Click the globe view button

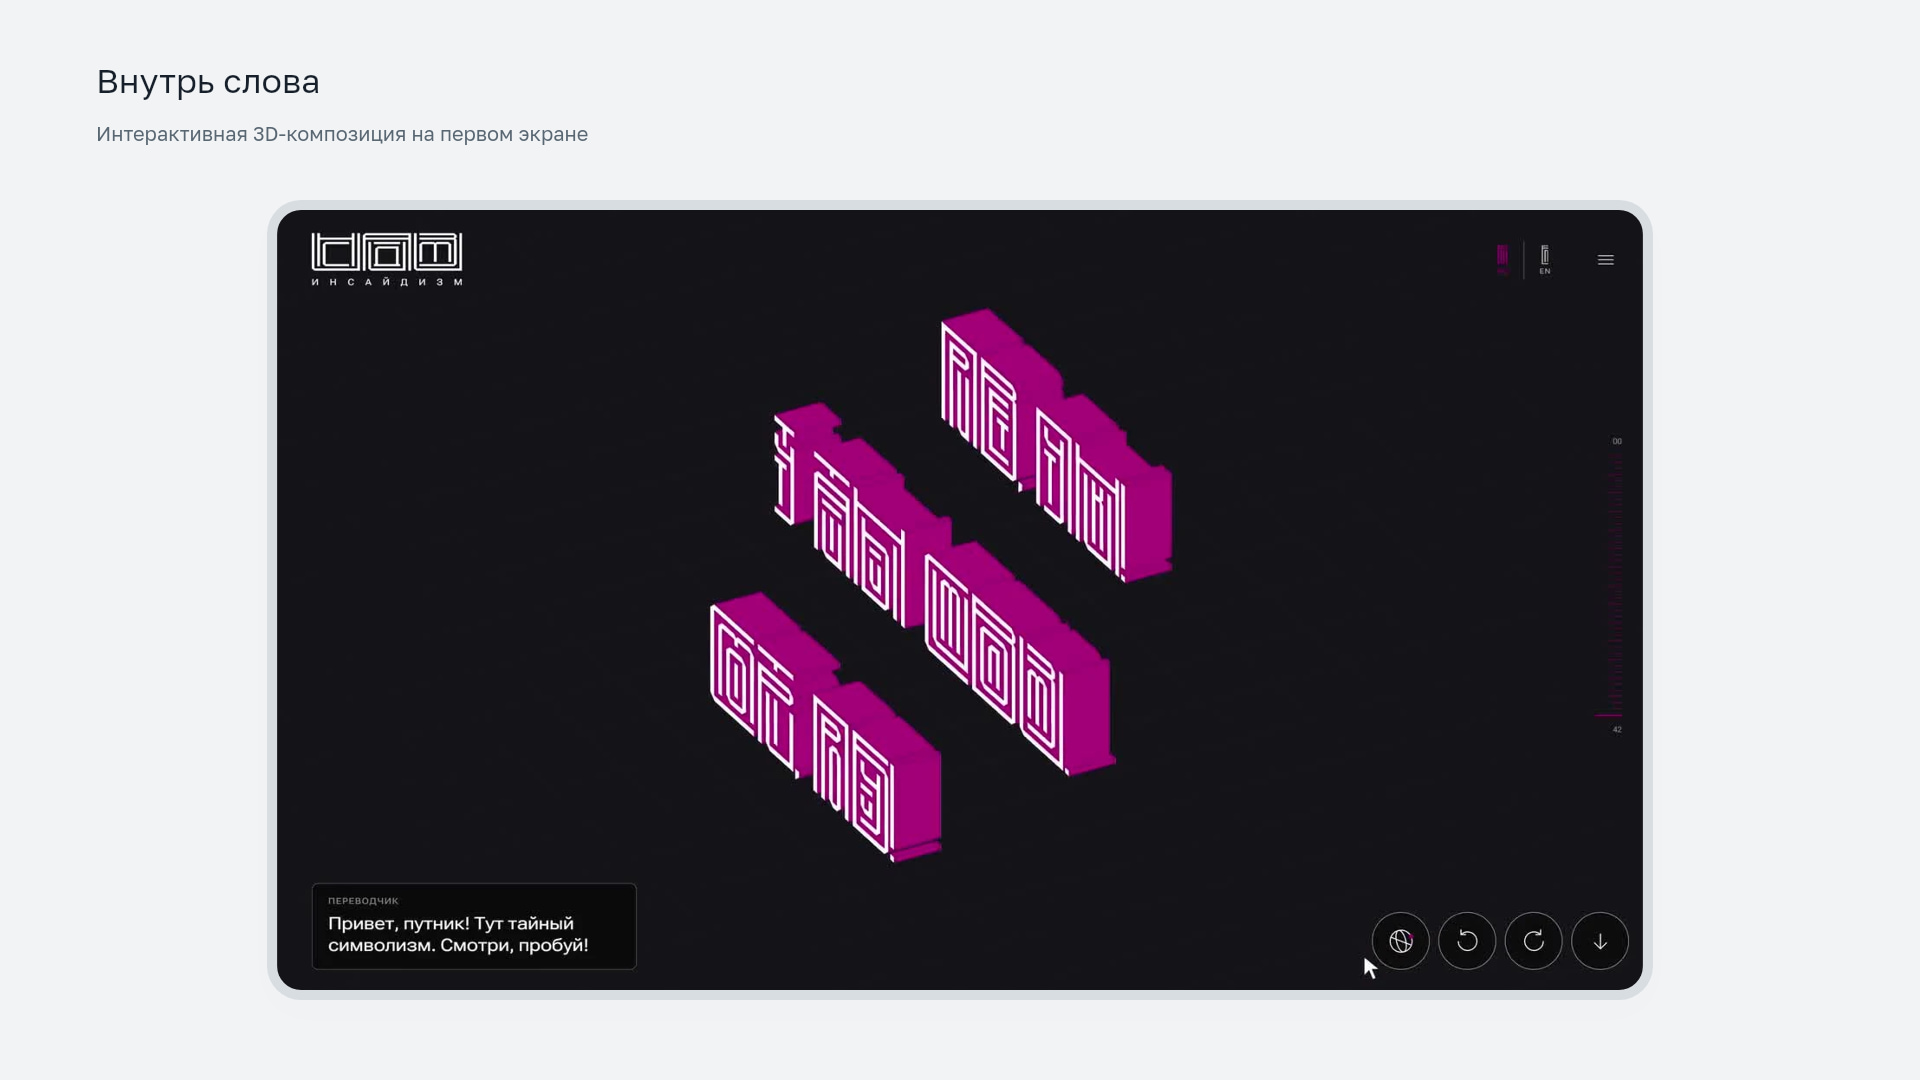pyautogui.click(x=1400, y=941)
